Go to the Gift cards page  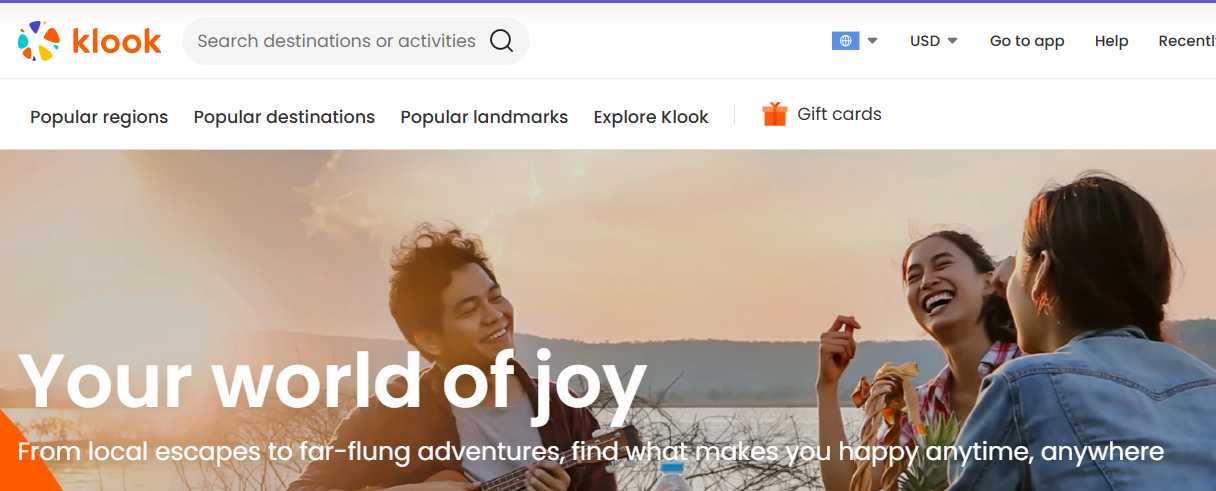pyautogui.click(x=839, y=114)
